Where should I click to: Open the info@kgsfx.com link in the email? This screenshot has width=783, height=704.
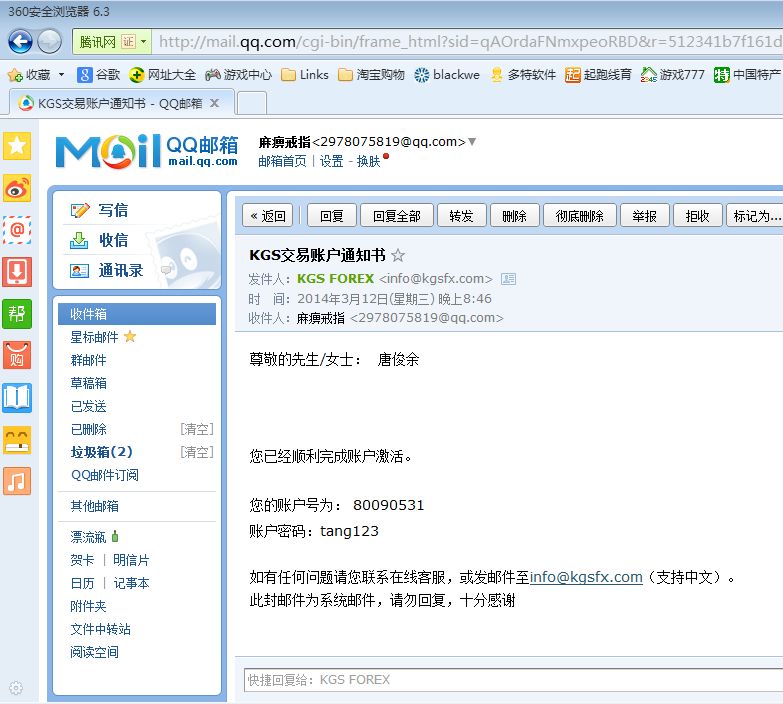pos(586,577)
